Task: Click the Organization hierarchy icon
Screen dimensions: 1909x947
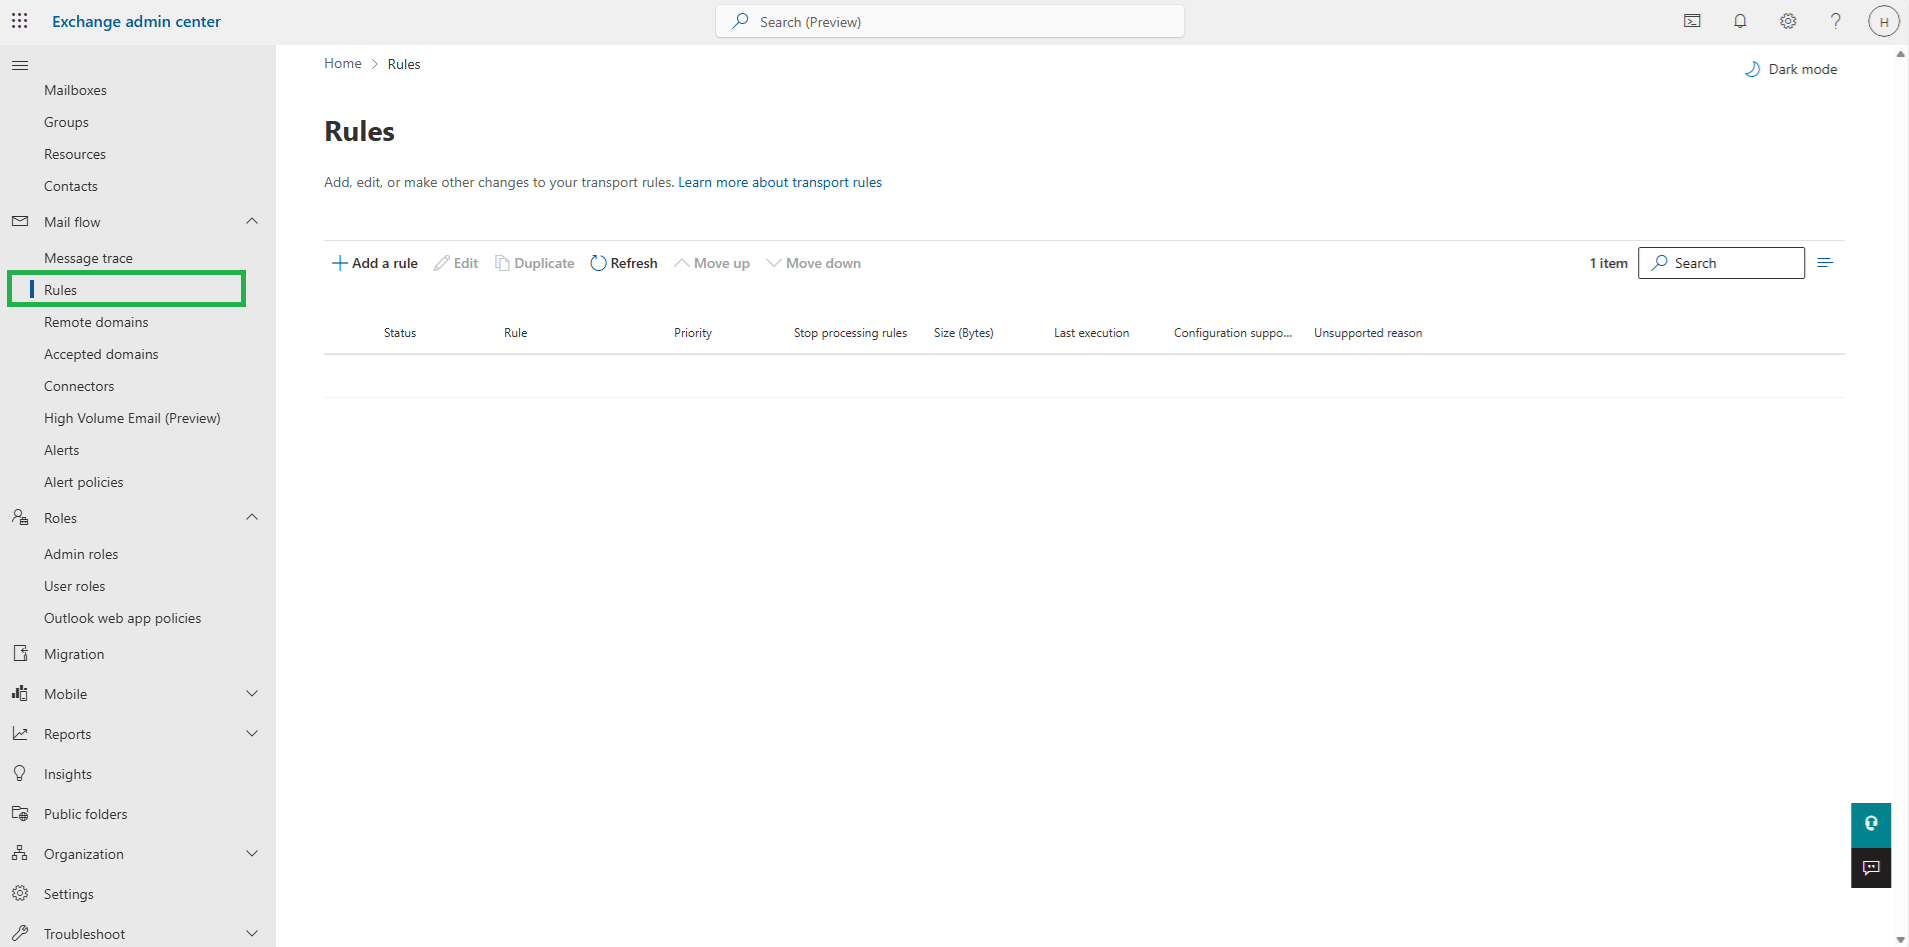Action: coord(20,853)
